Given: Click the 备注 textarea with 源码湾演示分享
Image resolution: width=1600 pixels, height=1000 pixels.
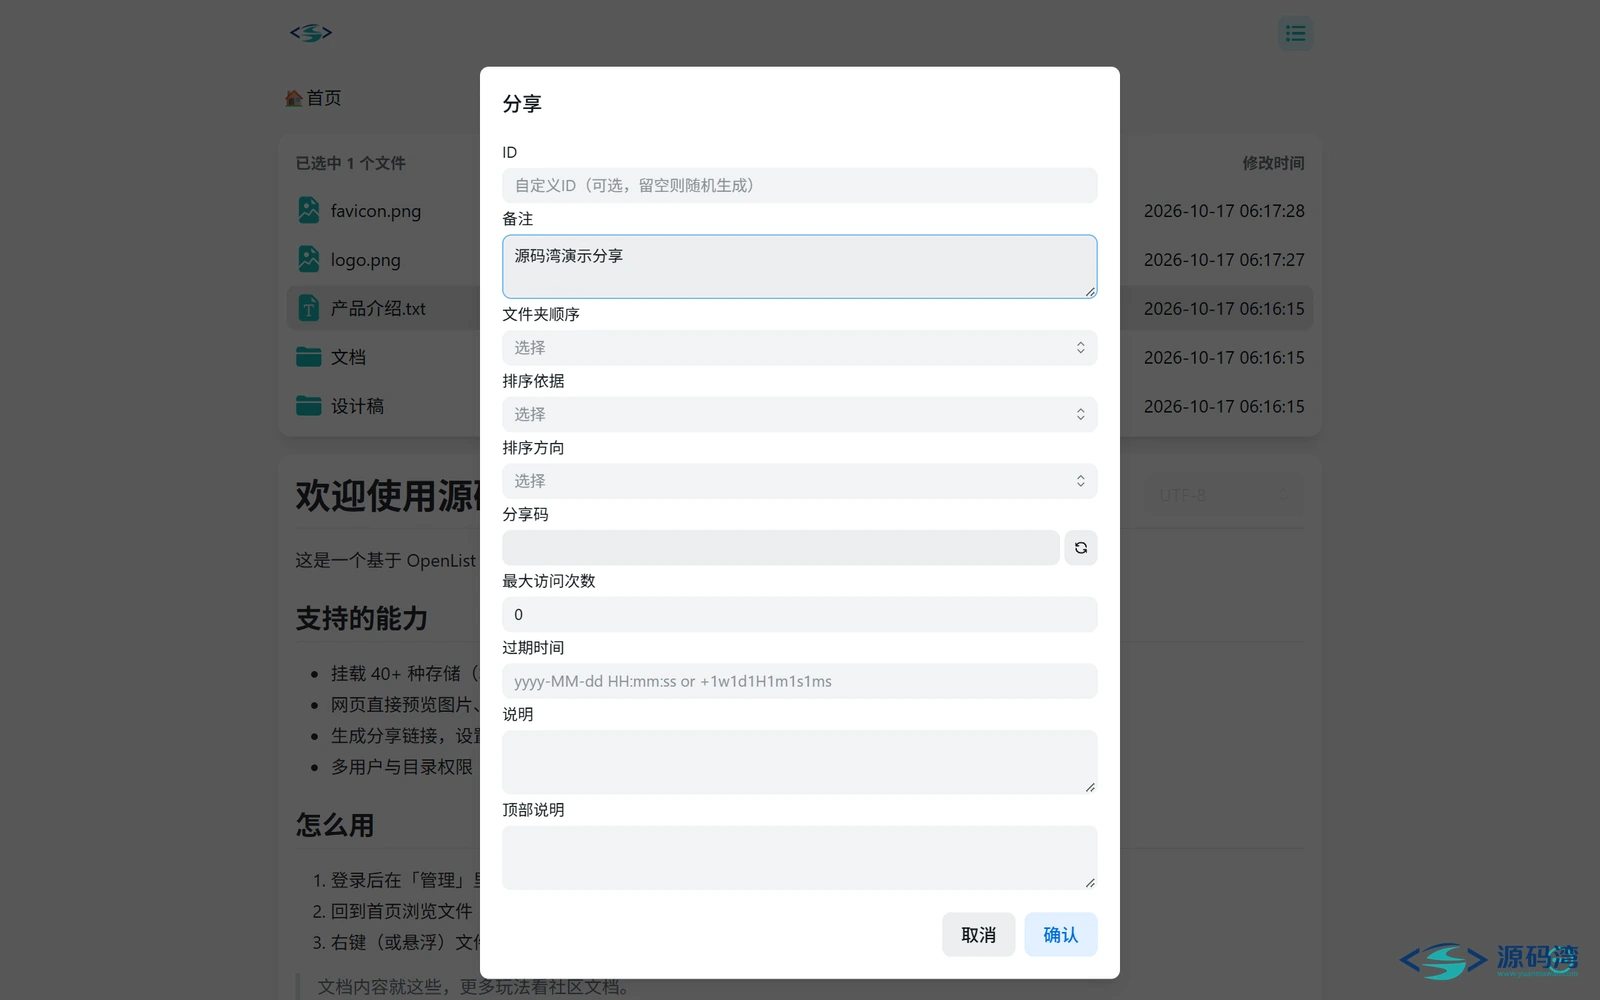Looking at the screenshot, I should point(800,267).
